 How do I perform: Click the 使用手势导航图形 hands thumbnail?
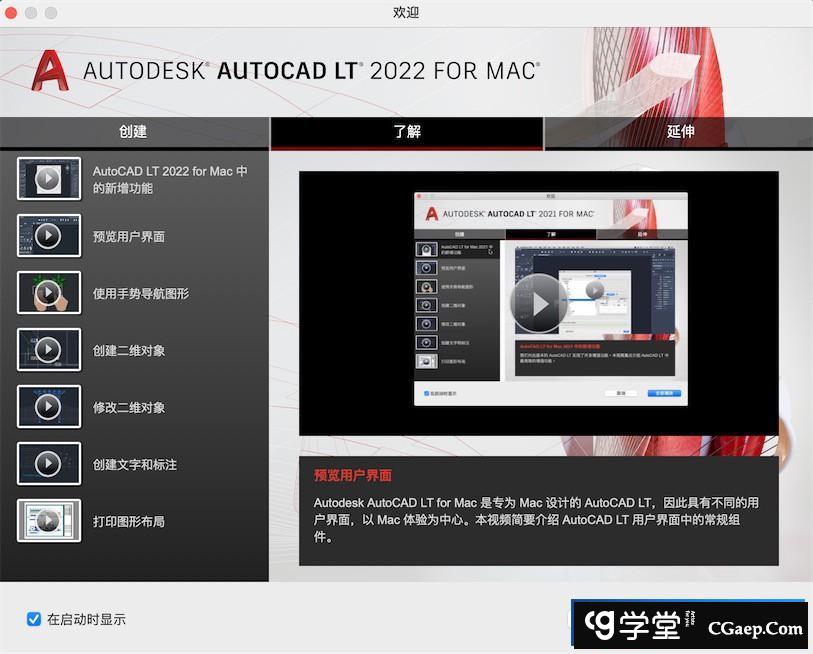click(48, 293)
